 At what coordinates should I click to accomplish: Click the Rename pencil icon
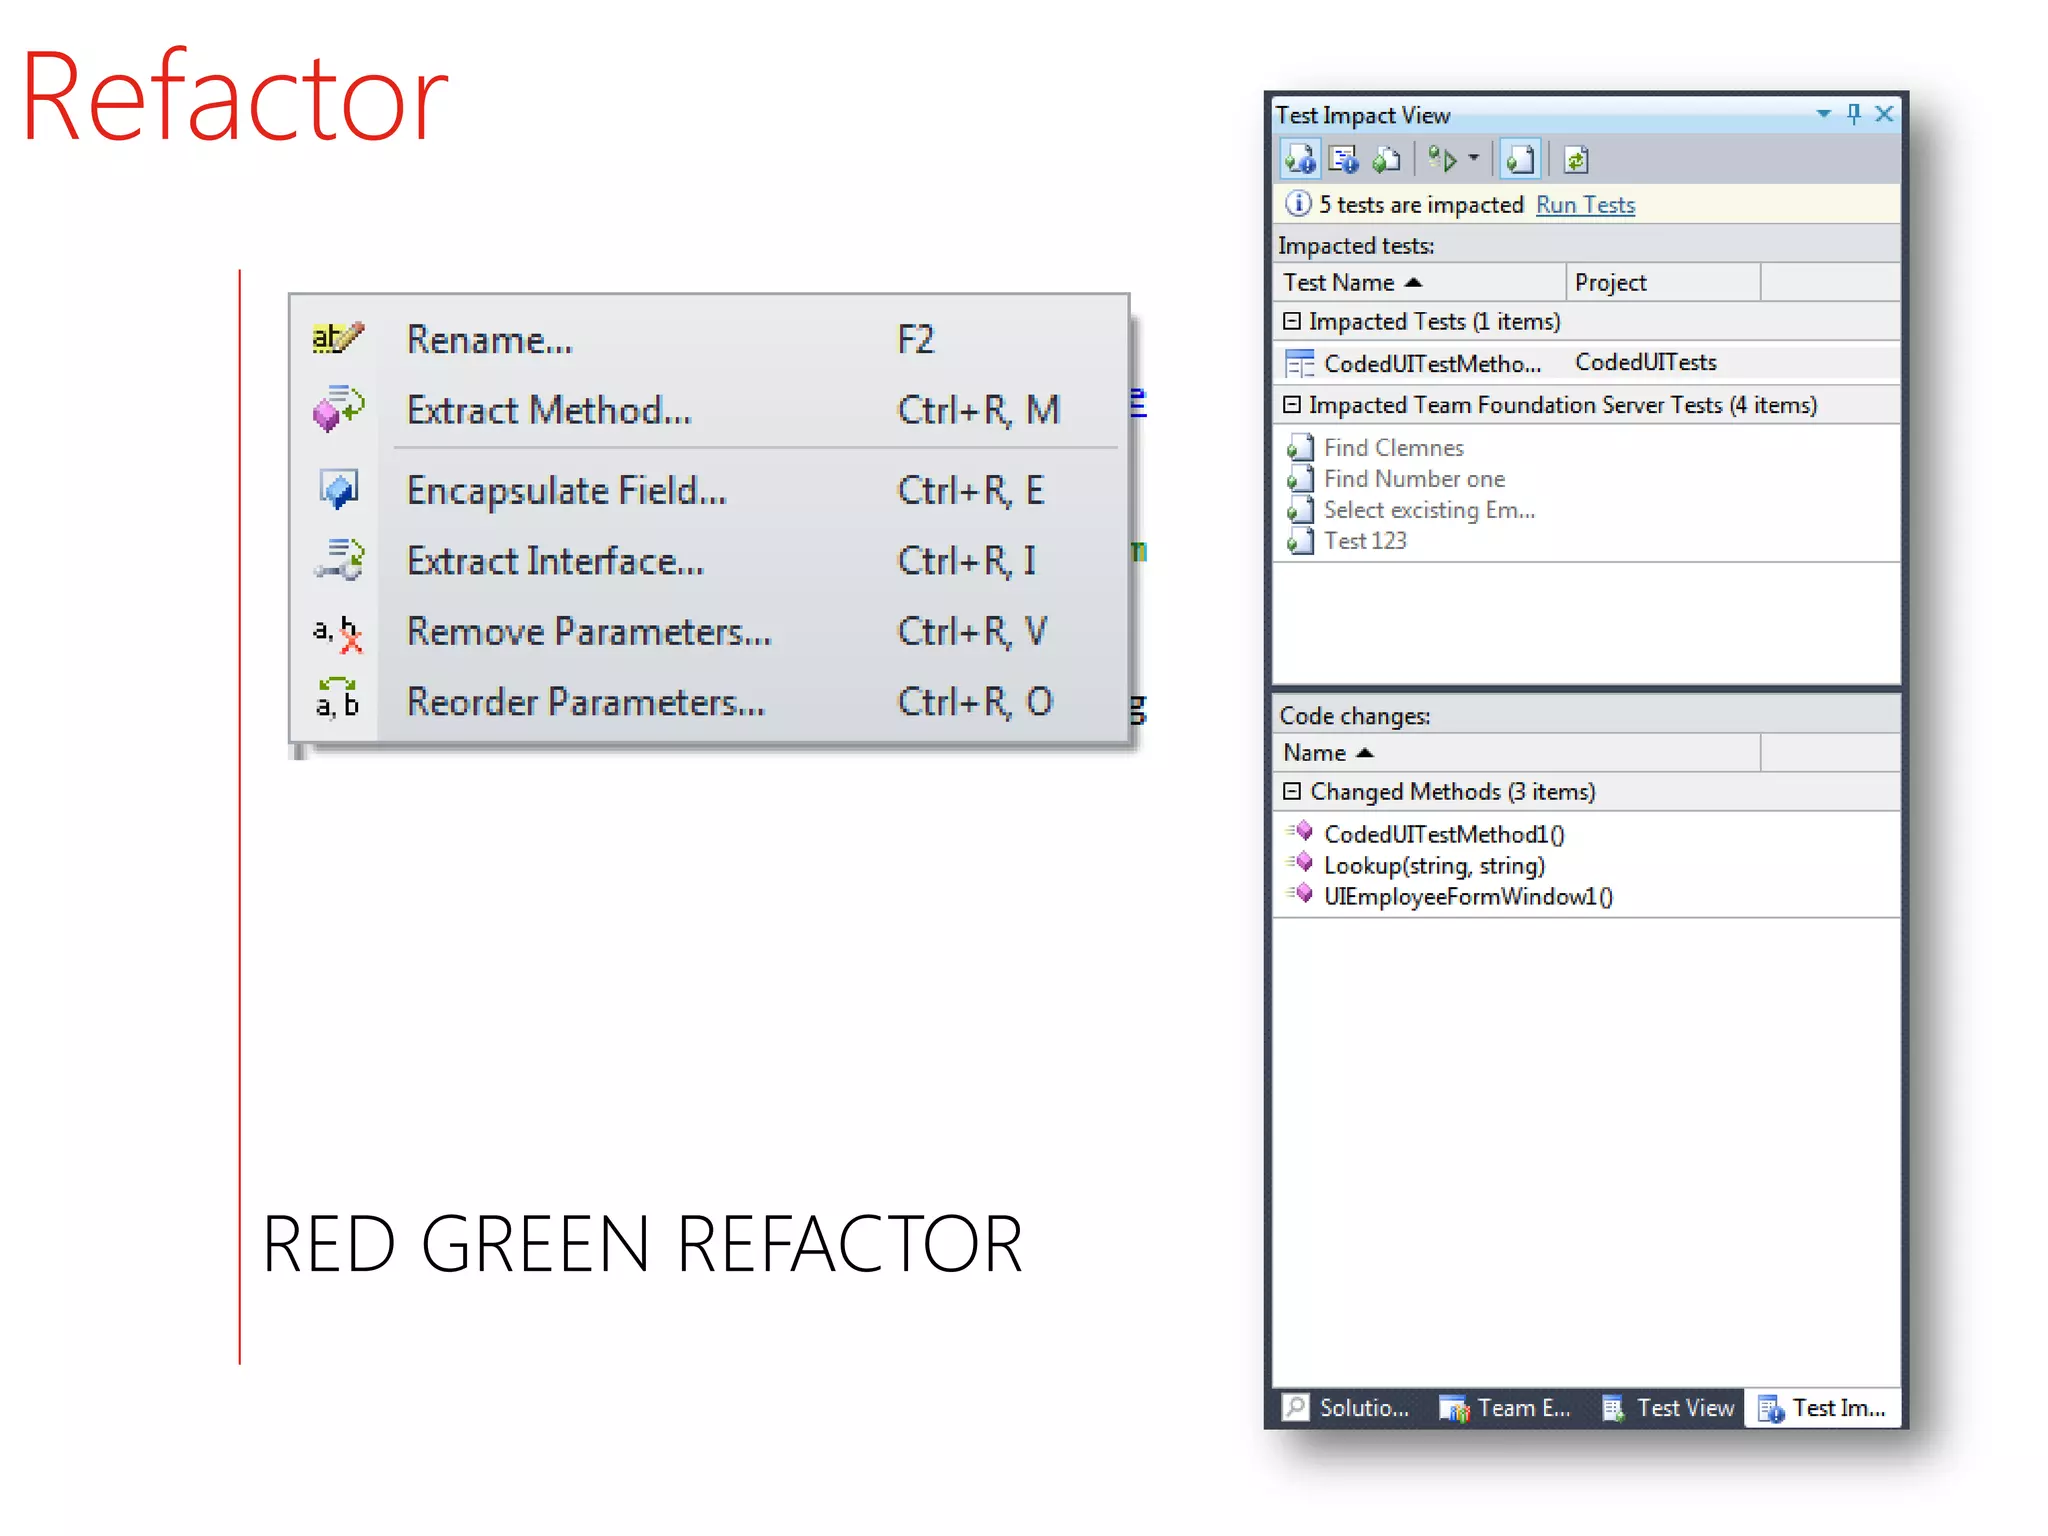tap(337, 338)
